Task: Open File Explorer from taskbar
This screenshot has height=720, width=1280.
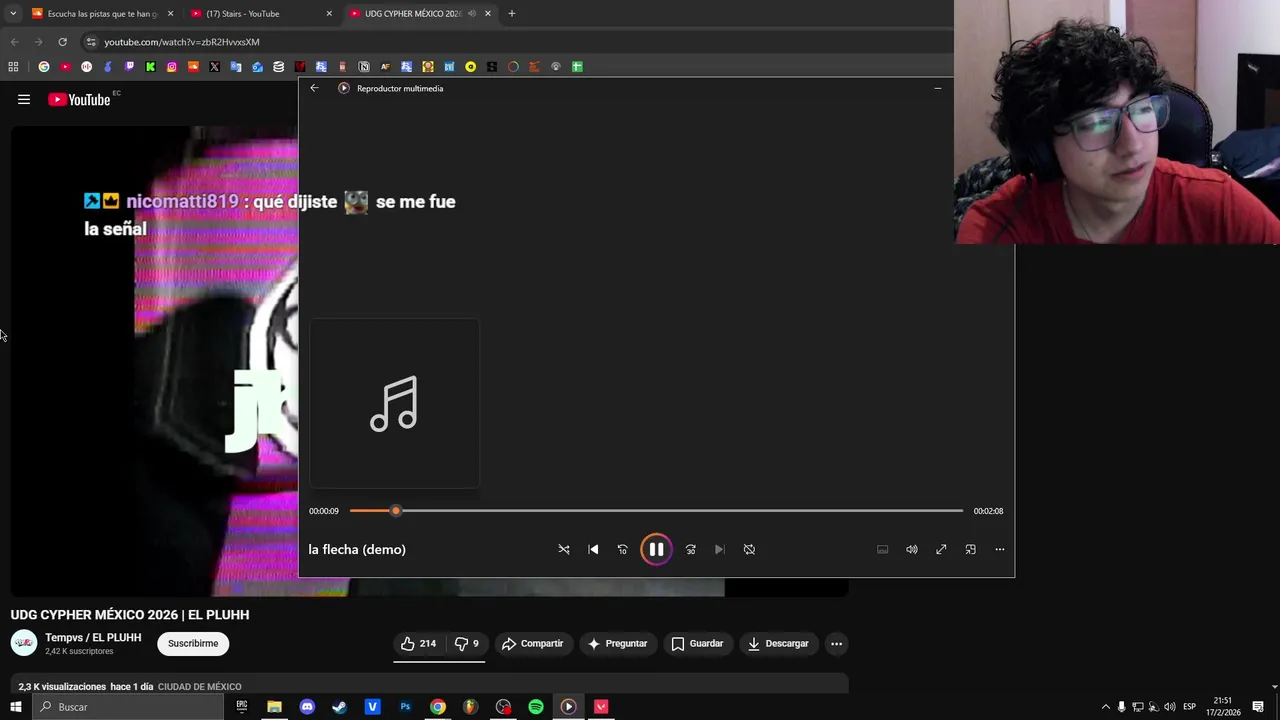Action: 274,707
